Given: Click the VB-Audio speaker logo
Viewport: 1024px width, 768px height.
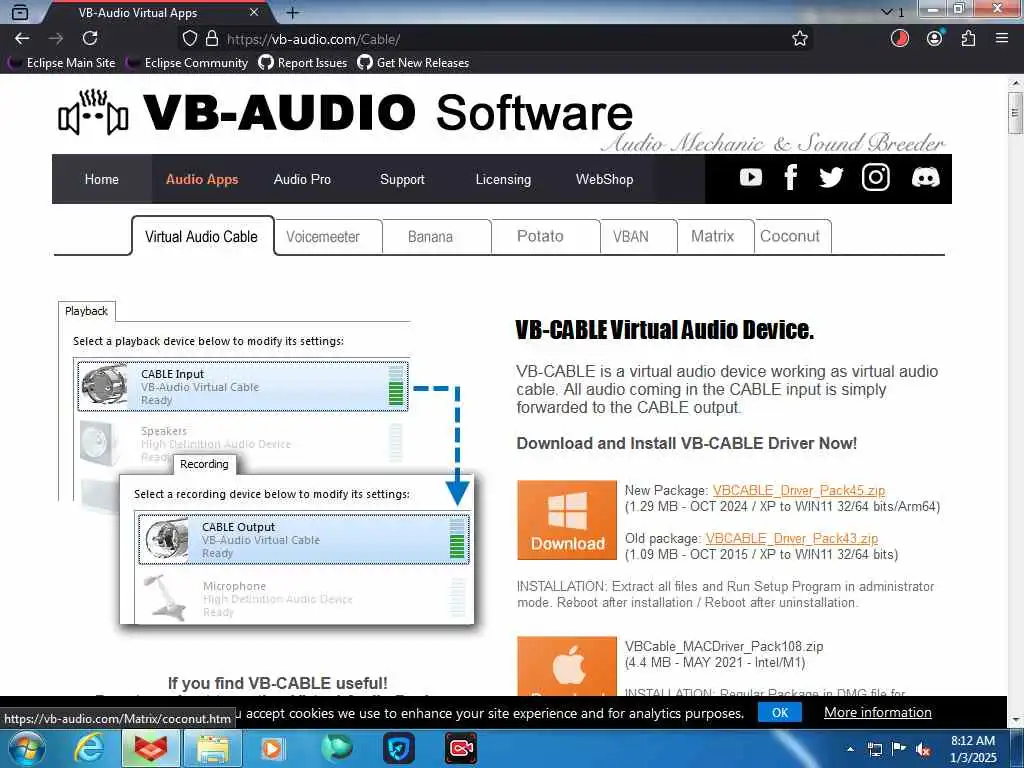Looking at the screenshot, I should pos(93,112).
